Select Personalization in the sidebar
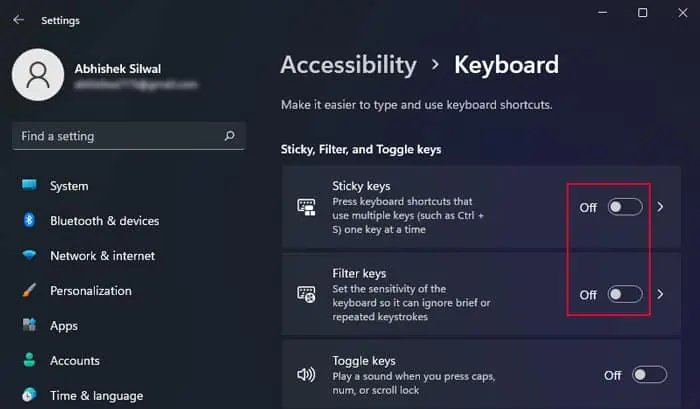The width and height of the screenshot is (700, 409). point(90,291)
